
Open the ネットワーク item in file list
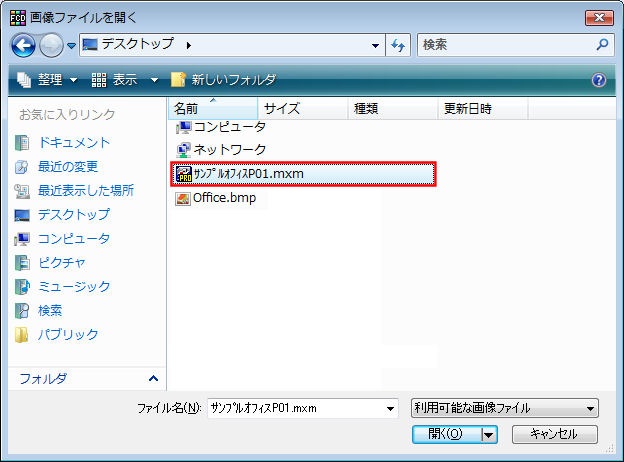pos(229,150)
